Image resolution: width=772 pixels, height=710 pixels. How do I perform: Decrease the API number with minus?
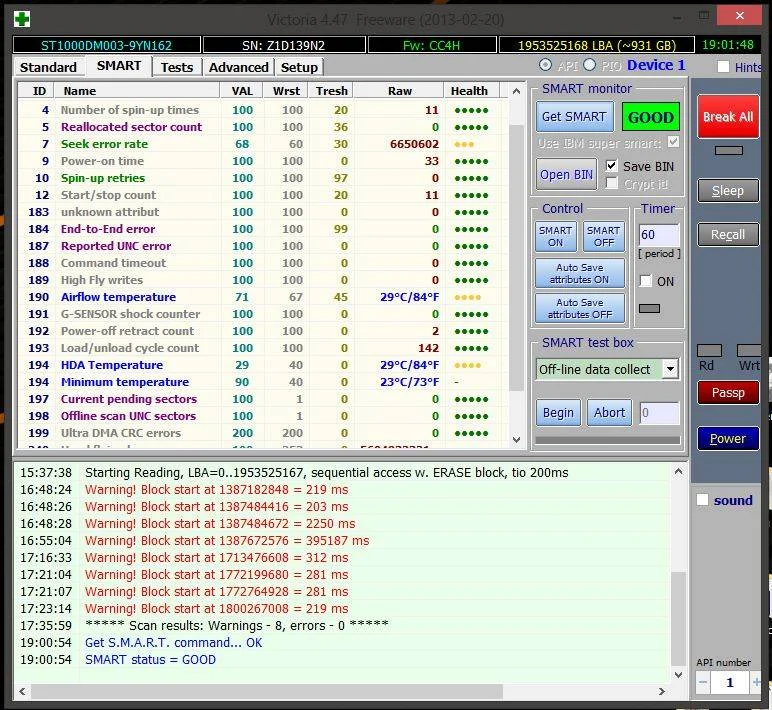(703, 682)
